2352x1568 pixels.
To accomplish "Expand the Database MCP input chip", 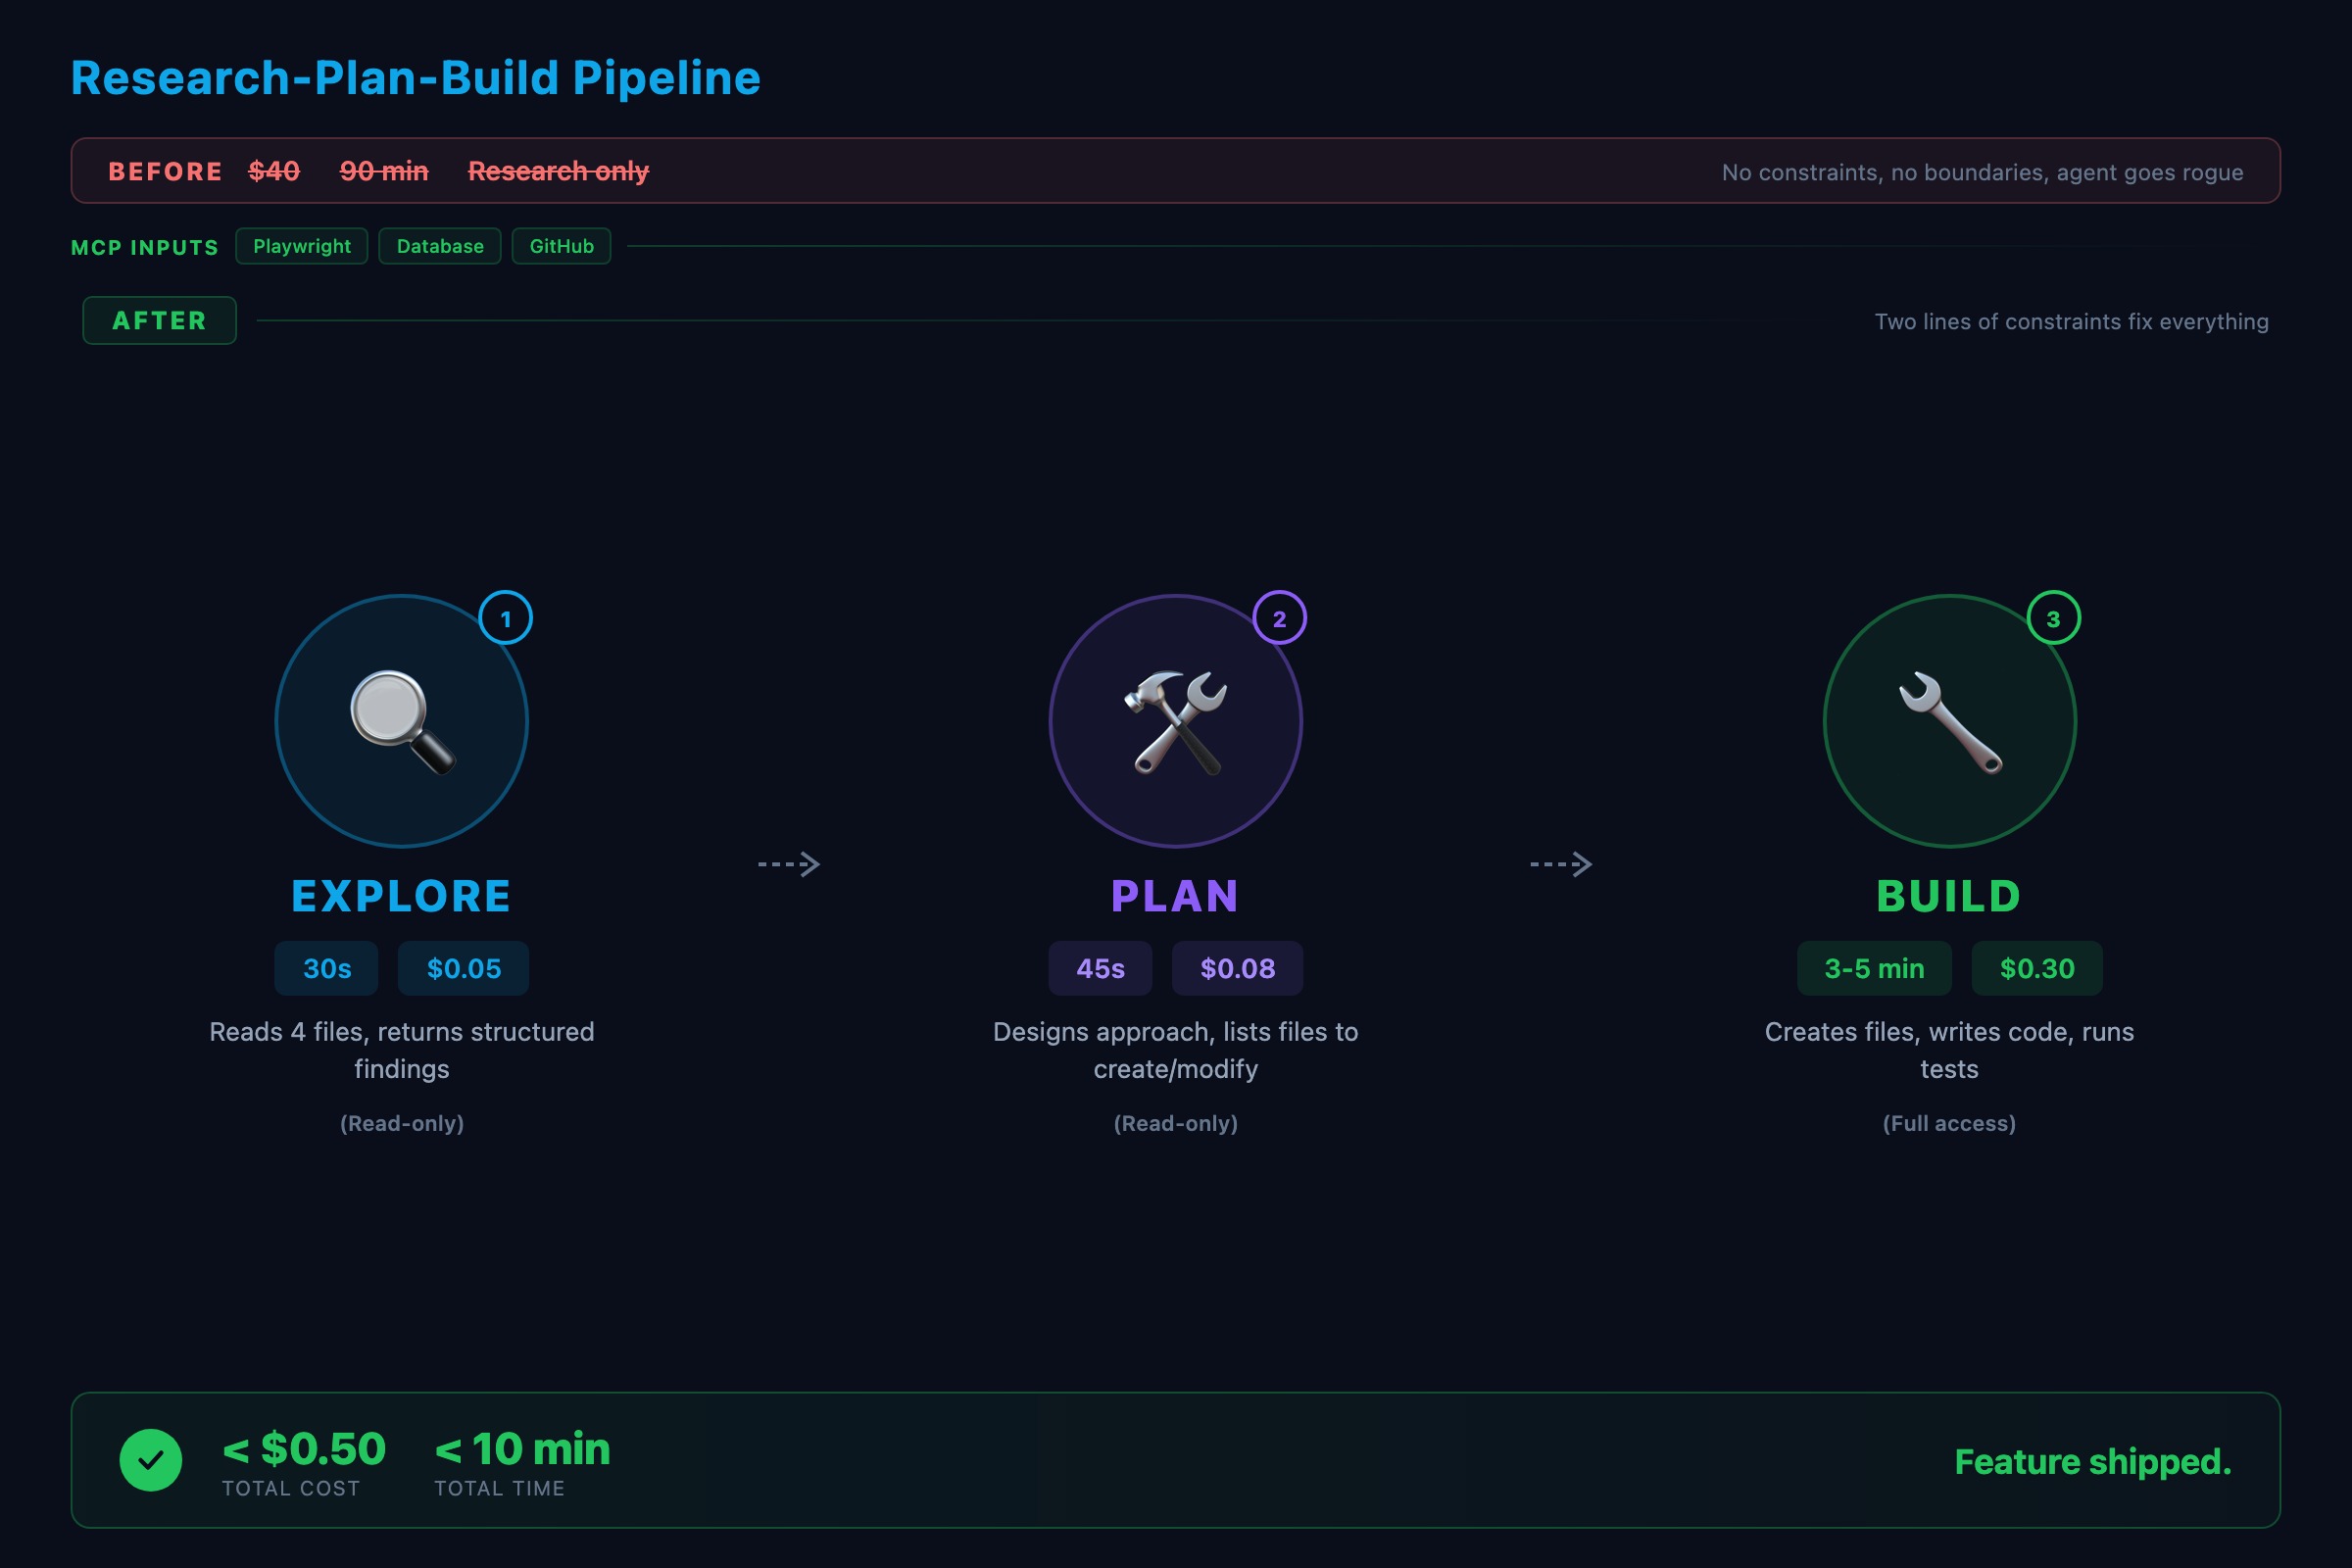I will click(439, 245).
